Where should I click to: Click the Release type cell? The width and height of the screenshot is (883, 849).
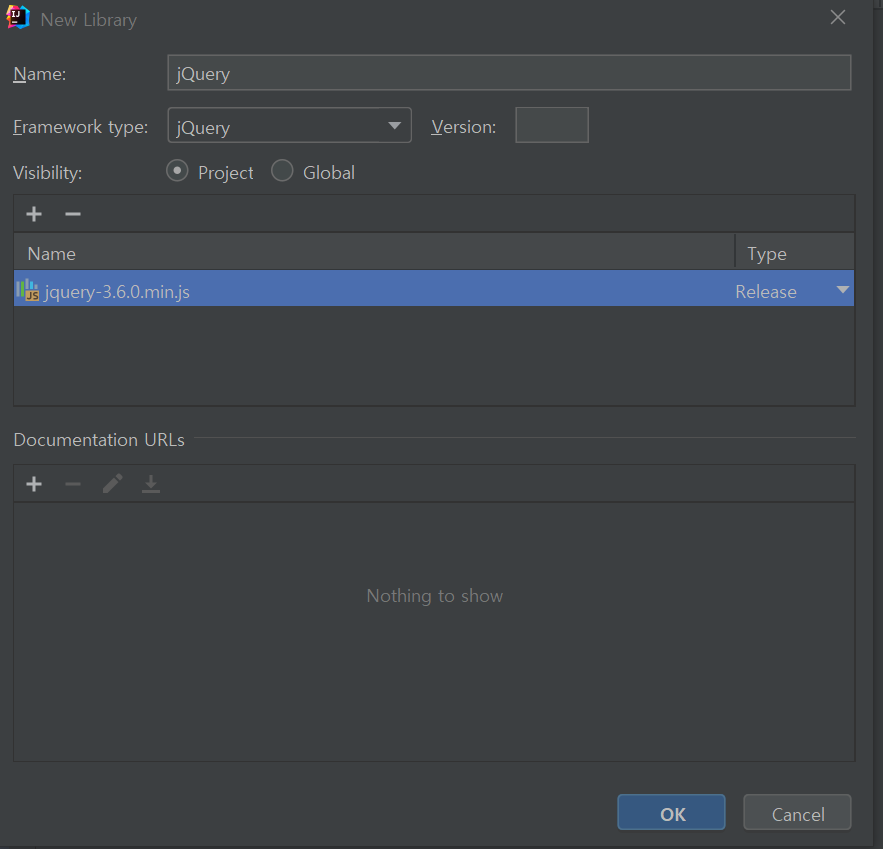pos(794,289)
